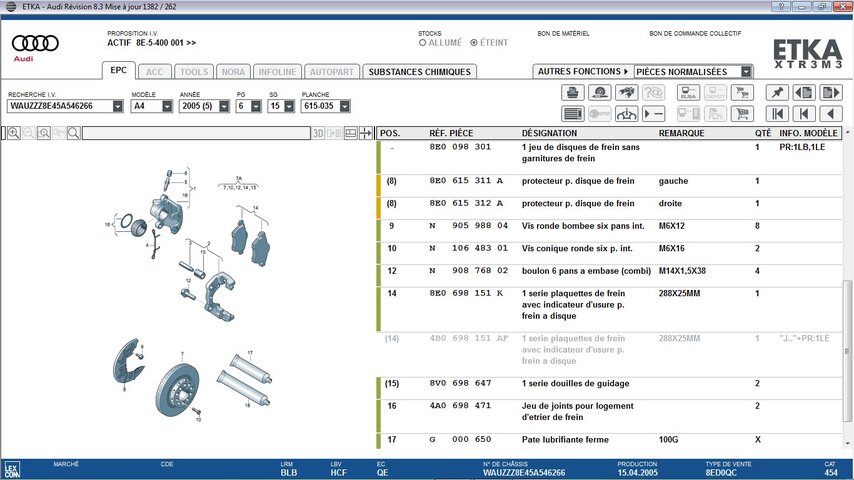Zoom in on the illustration
The height and width of the screenshot is (480, 854).
pyautogui.click(x=14, y=133)
